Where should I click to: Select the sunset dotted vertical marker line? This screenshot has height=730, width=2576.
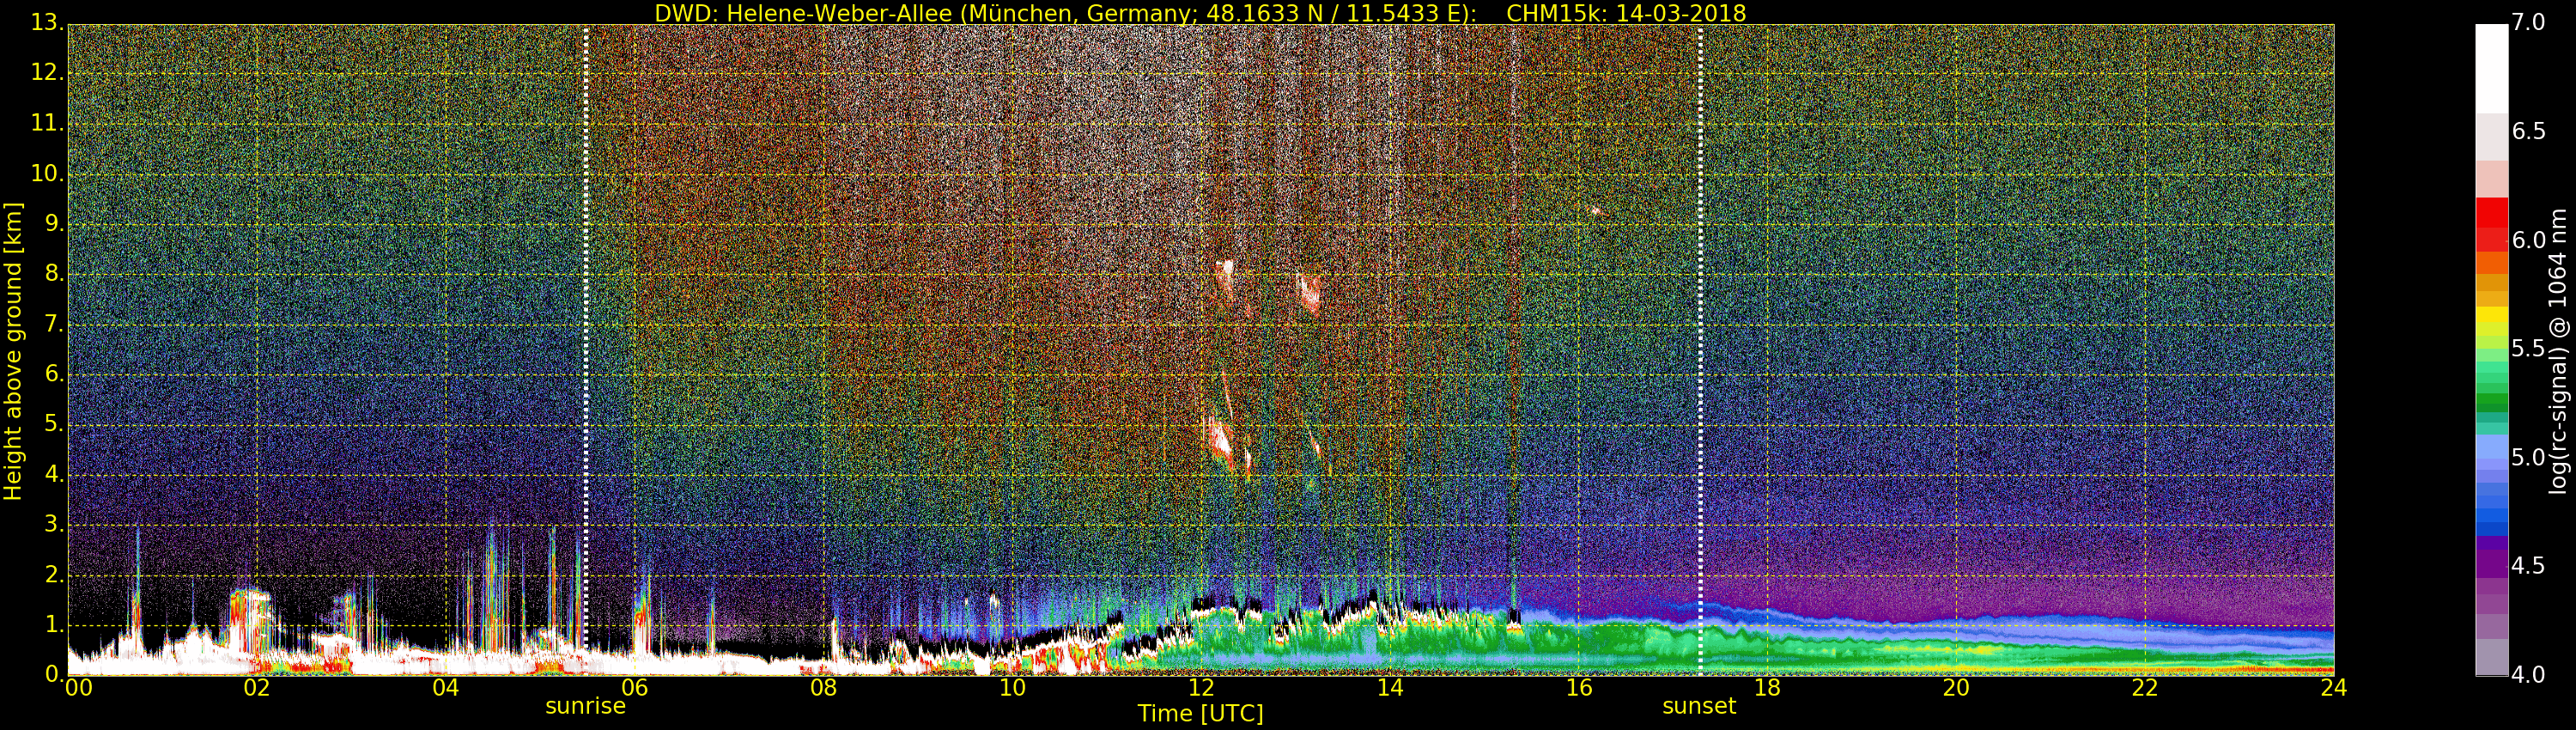pos(1700,350)
